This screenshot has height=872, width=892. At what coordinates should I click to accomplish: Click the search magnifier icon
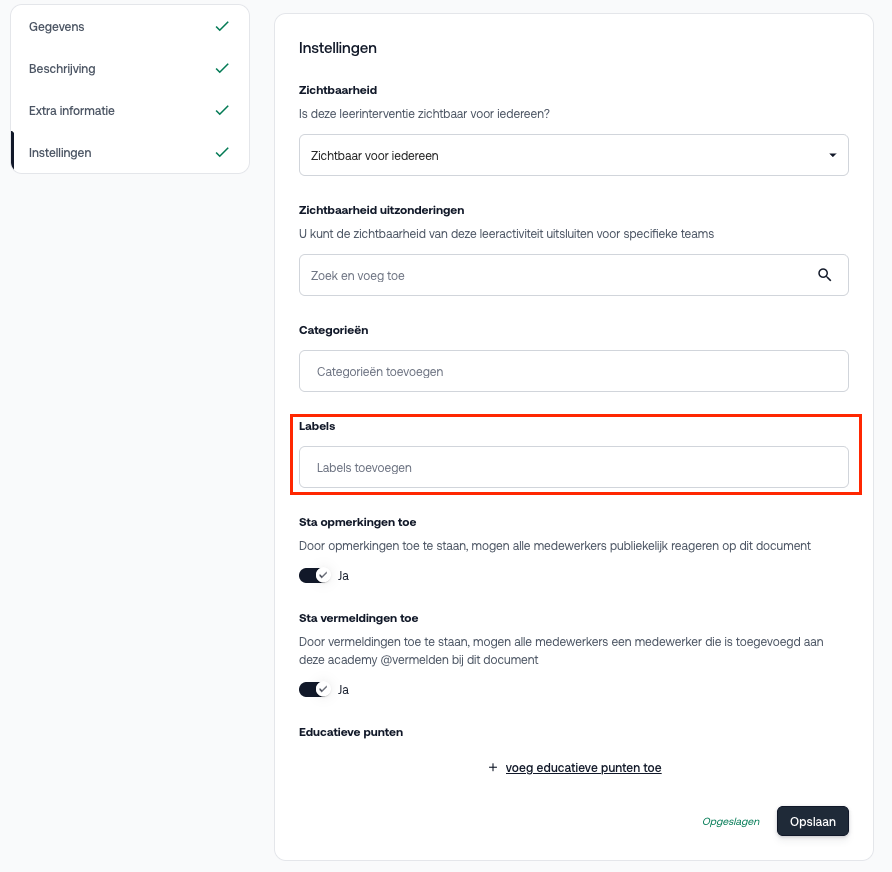825,275
